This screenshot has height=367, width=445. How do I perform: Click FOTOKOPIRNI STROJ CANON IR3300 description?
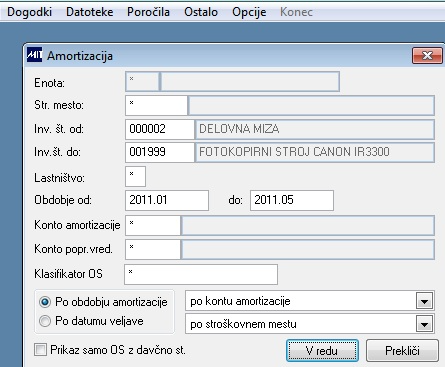(294, 152)
